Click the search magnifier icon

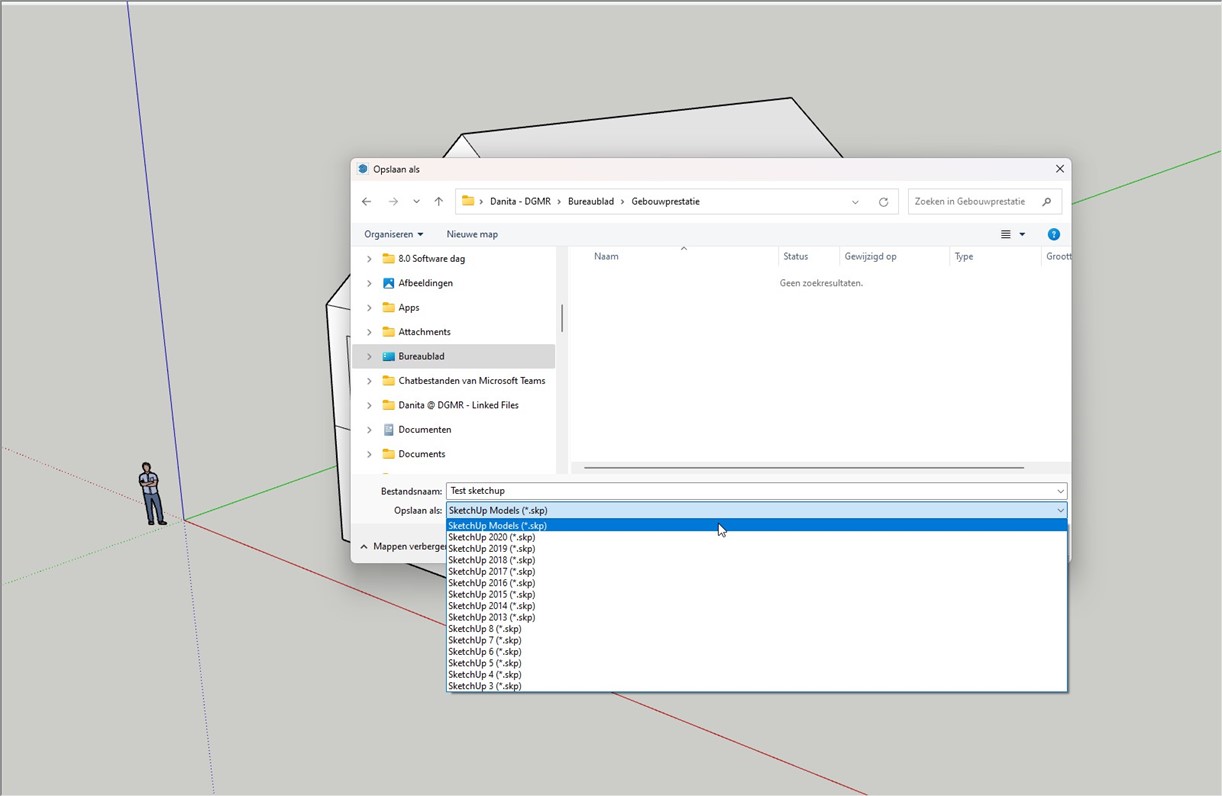[x=1047, y=202]
